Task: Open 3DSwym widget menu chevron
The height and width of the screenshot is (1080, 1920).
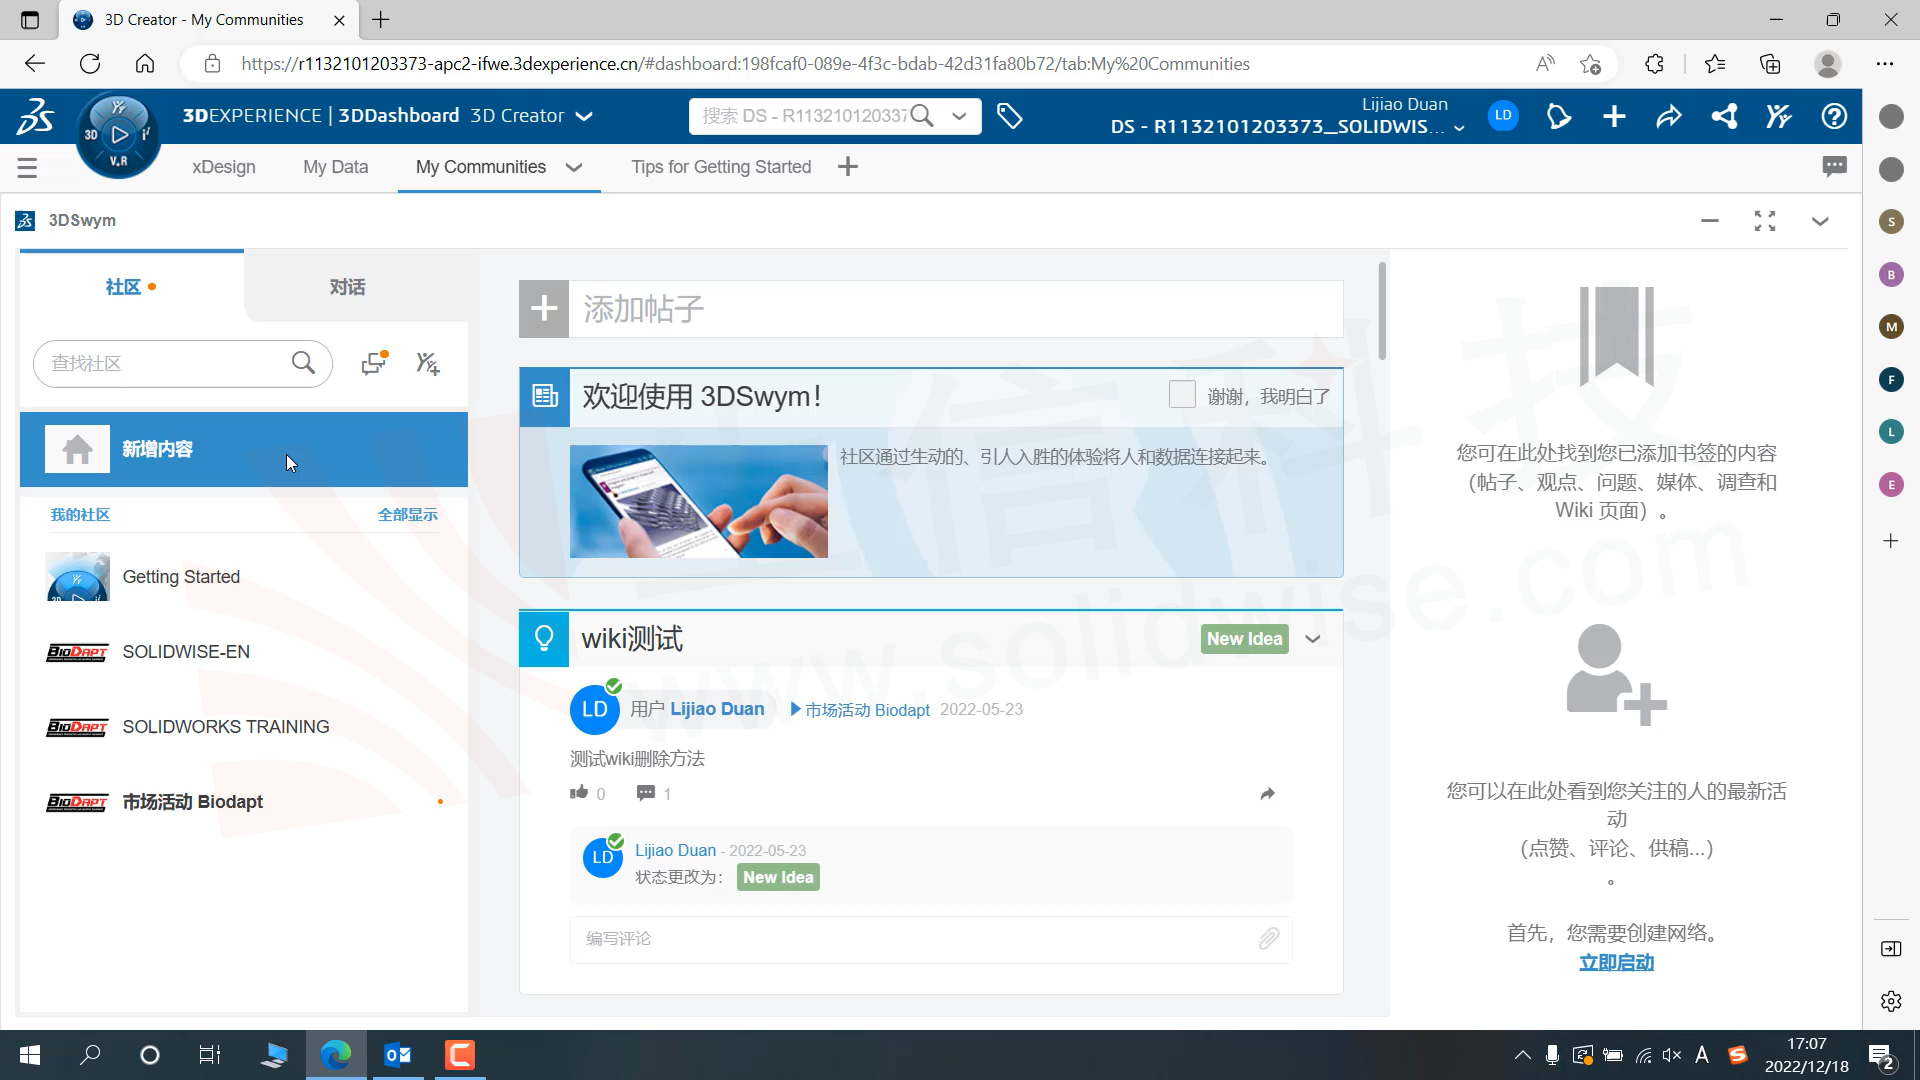Action: point(1820,221)
